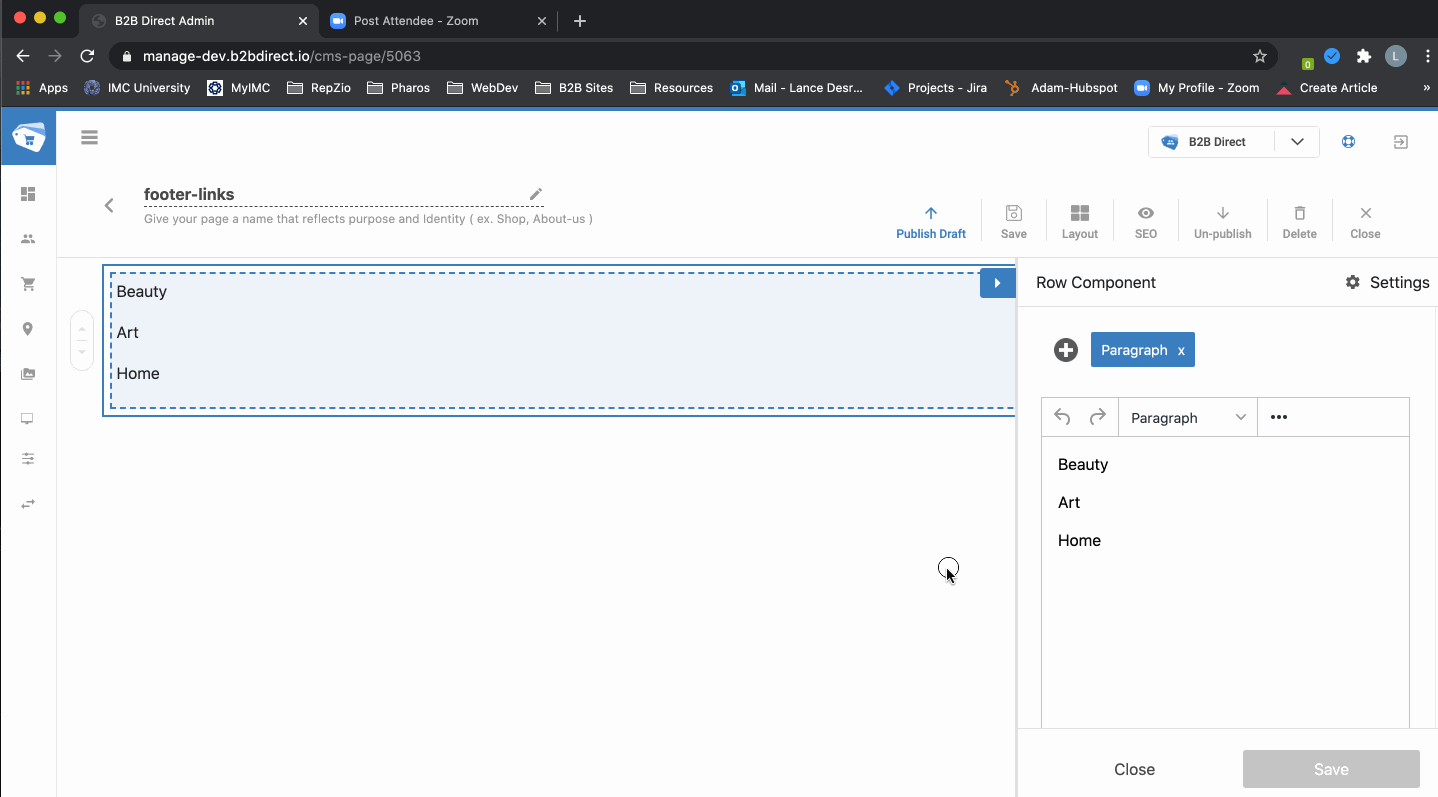
Task: Open the IMC University bookmark
Action: pyautogui.click(x=137, y=88)
